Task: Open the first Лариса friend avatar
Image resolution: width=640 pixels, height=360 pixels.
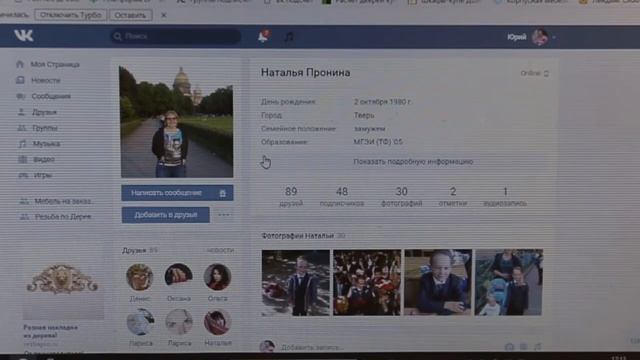Action: pyautogui.click(x=140, y=322)
